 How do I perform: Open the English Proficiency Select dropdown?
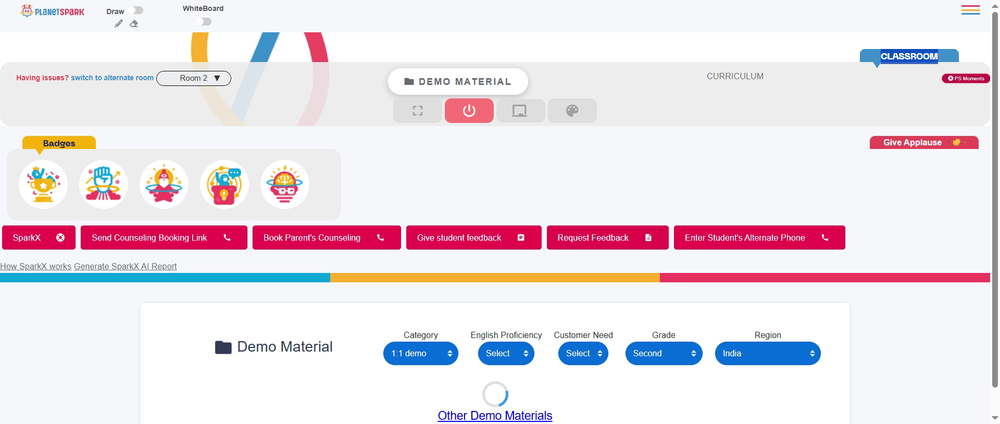(x=506, y=353)
